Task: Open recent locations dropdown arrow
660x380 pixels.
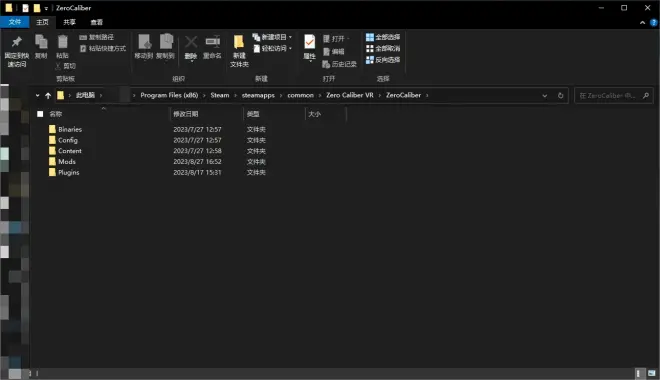Action: tap(37, 96)
